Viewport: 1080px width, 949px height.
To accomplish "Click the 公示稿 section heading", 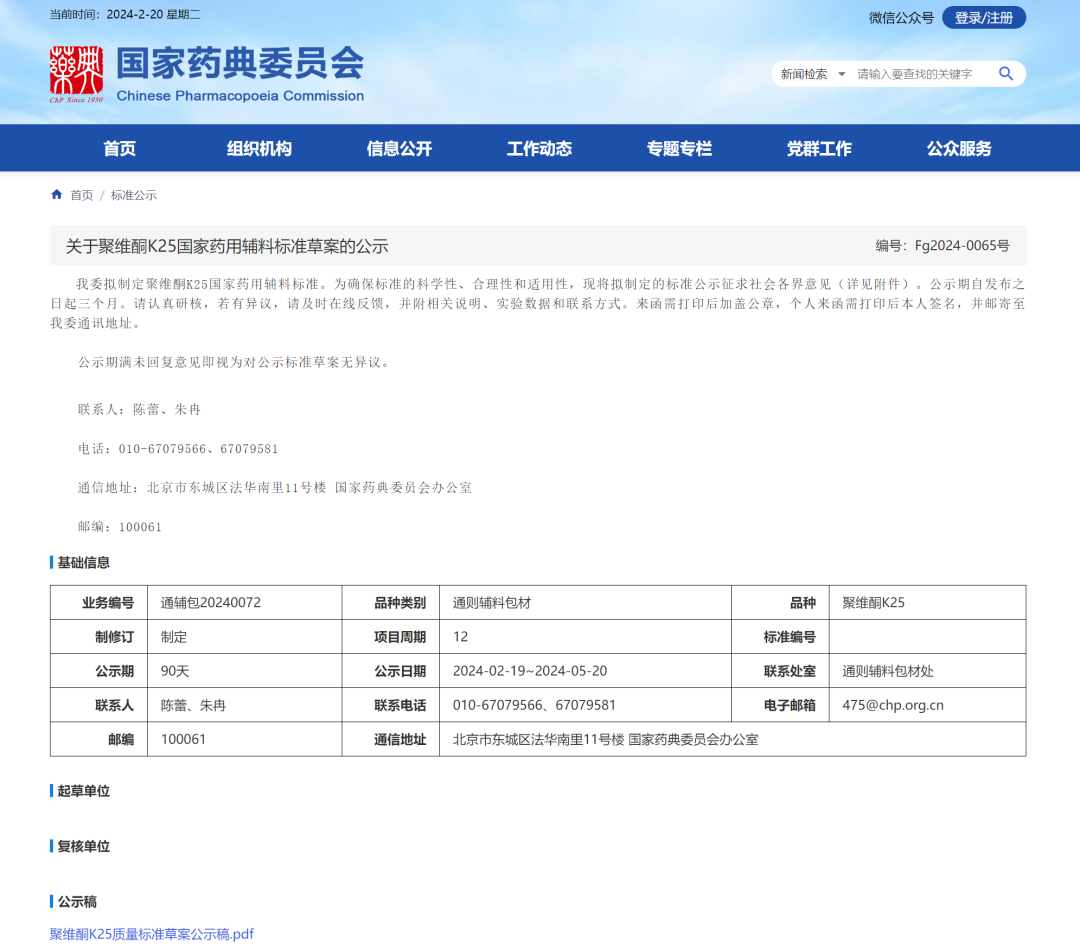I will 77,901.
